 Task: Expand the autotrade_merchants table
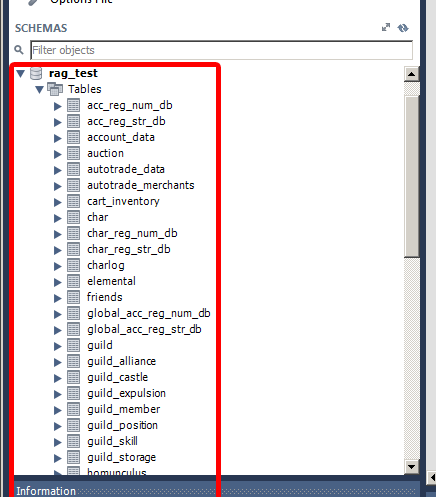click(x=58, y=186)
